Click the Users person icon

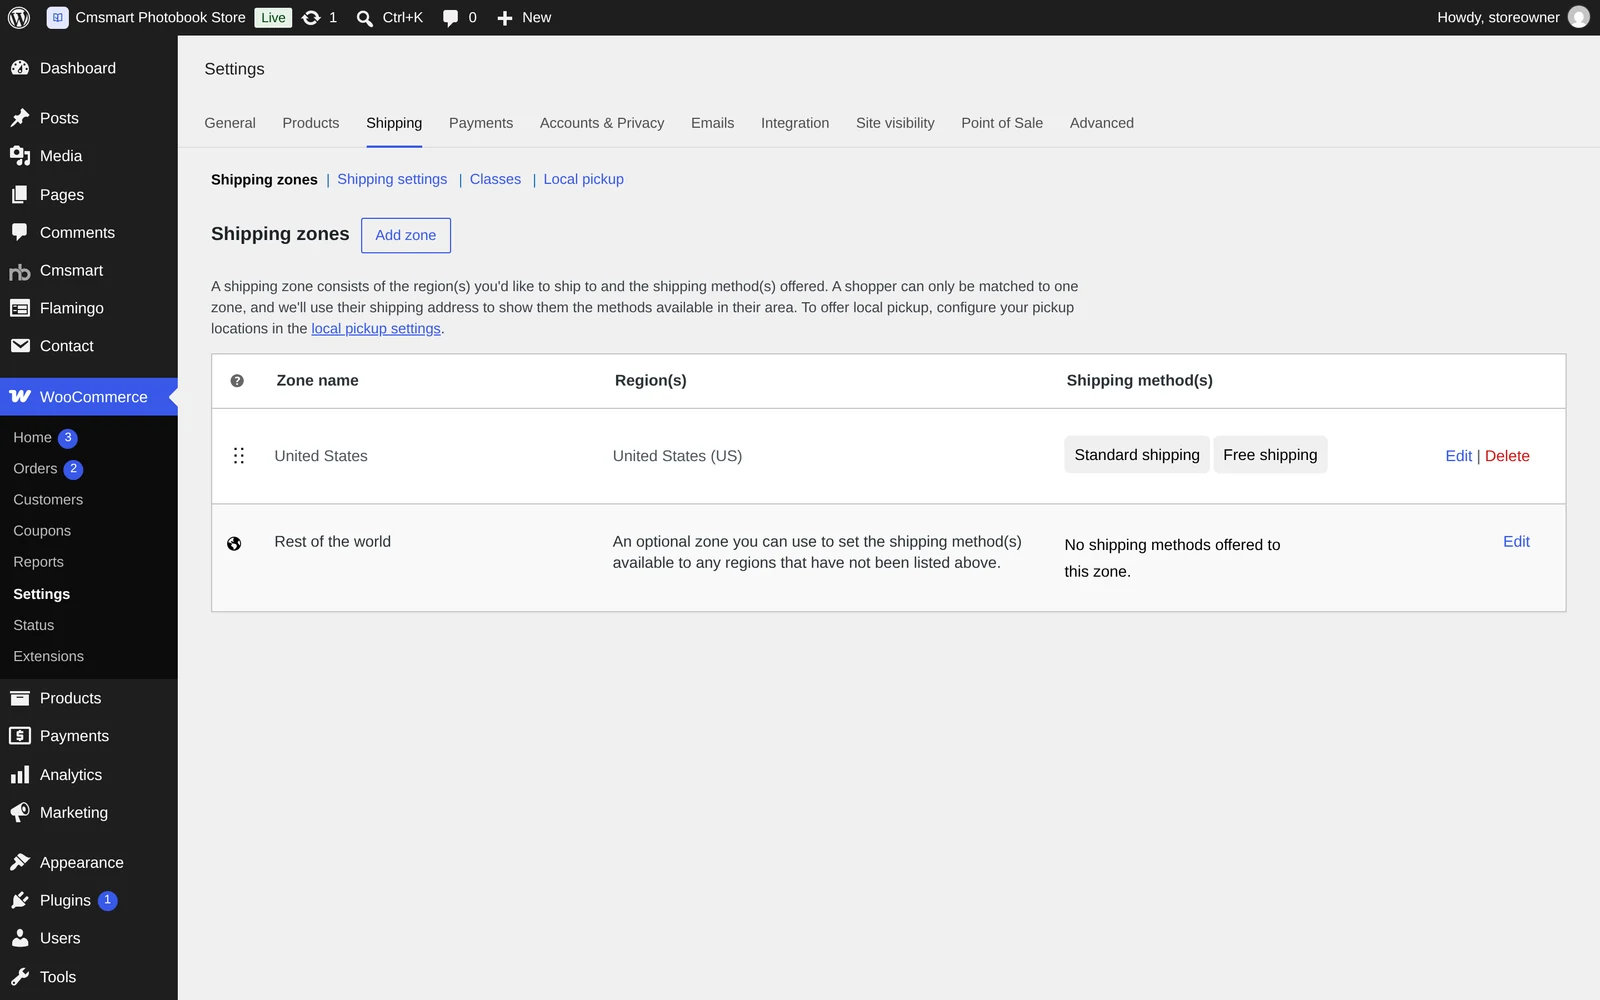[x=20, y=938]
